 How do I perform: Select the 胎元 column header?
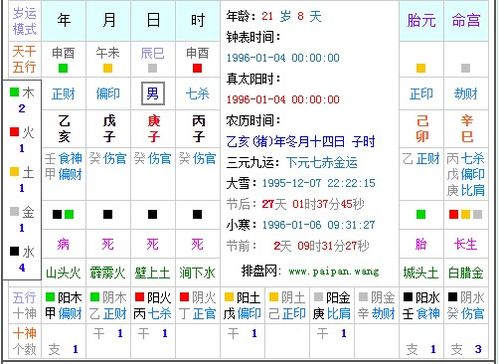click(x=421, y=21)
